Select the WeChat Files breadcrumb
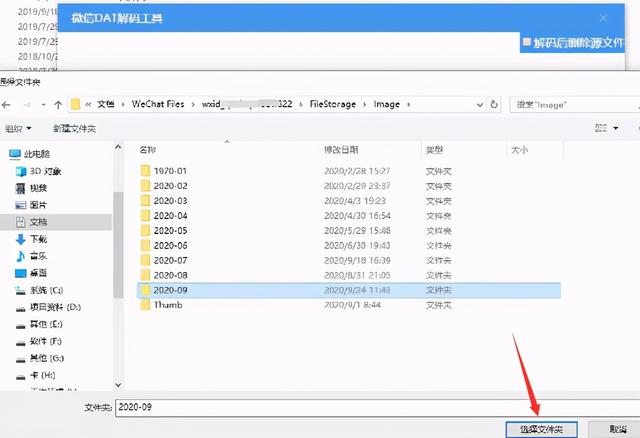 [x=158, y=104]
